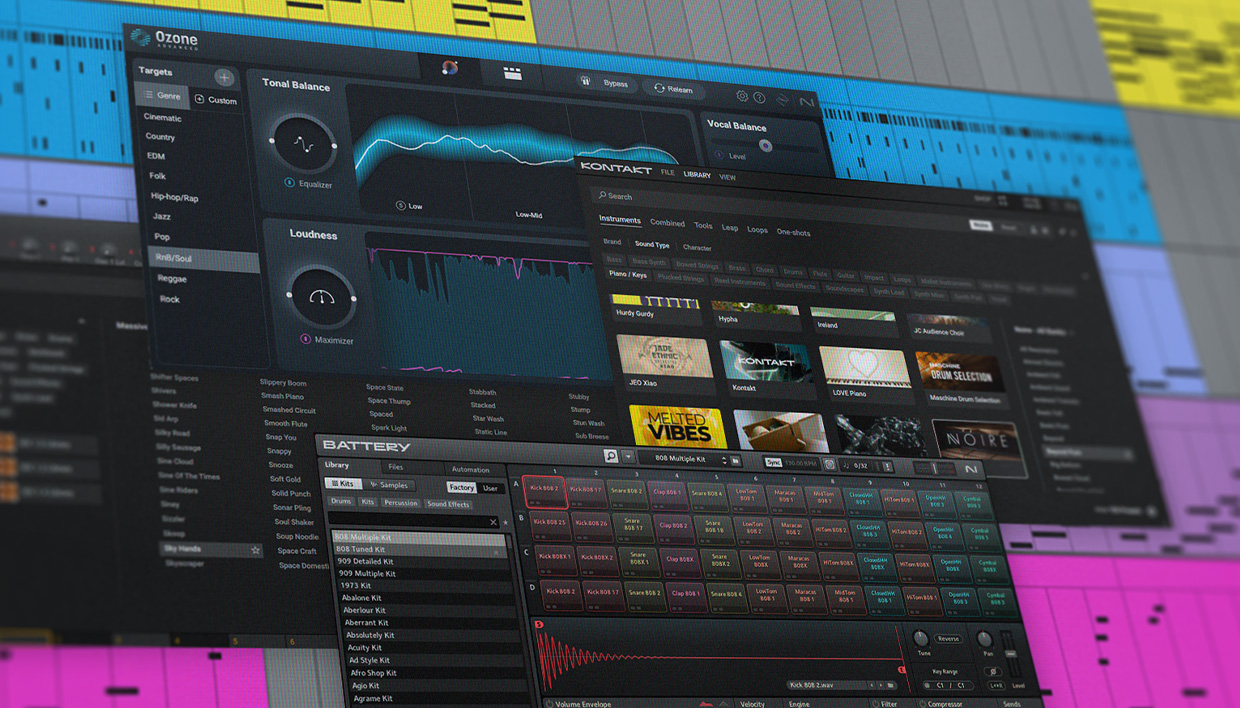Toggle the Maximizer power button

(306, 339)
